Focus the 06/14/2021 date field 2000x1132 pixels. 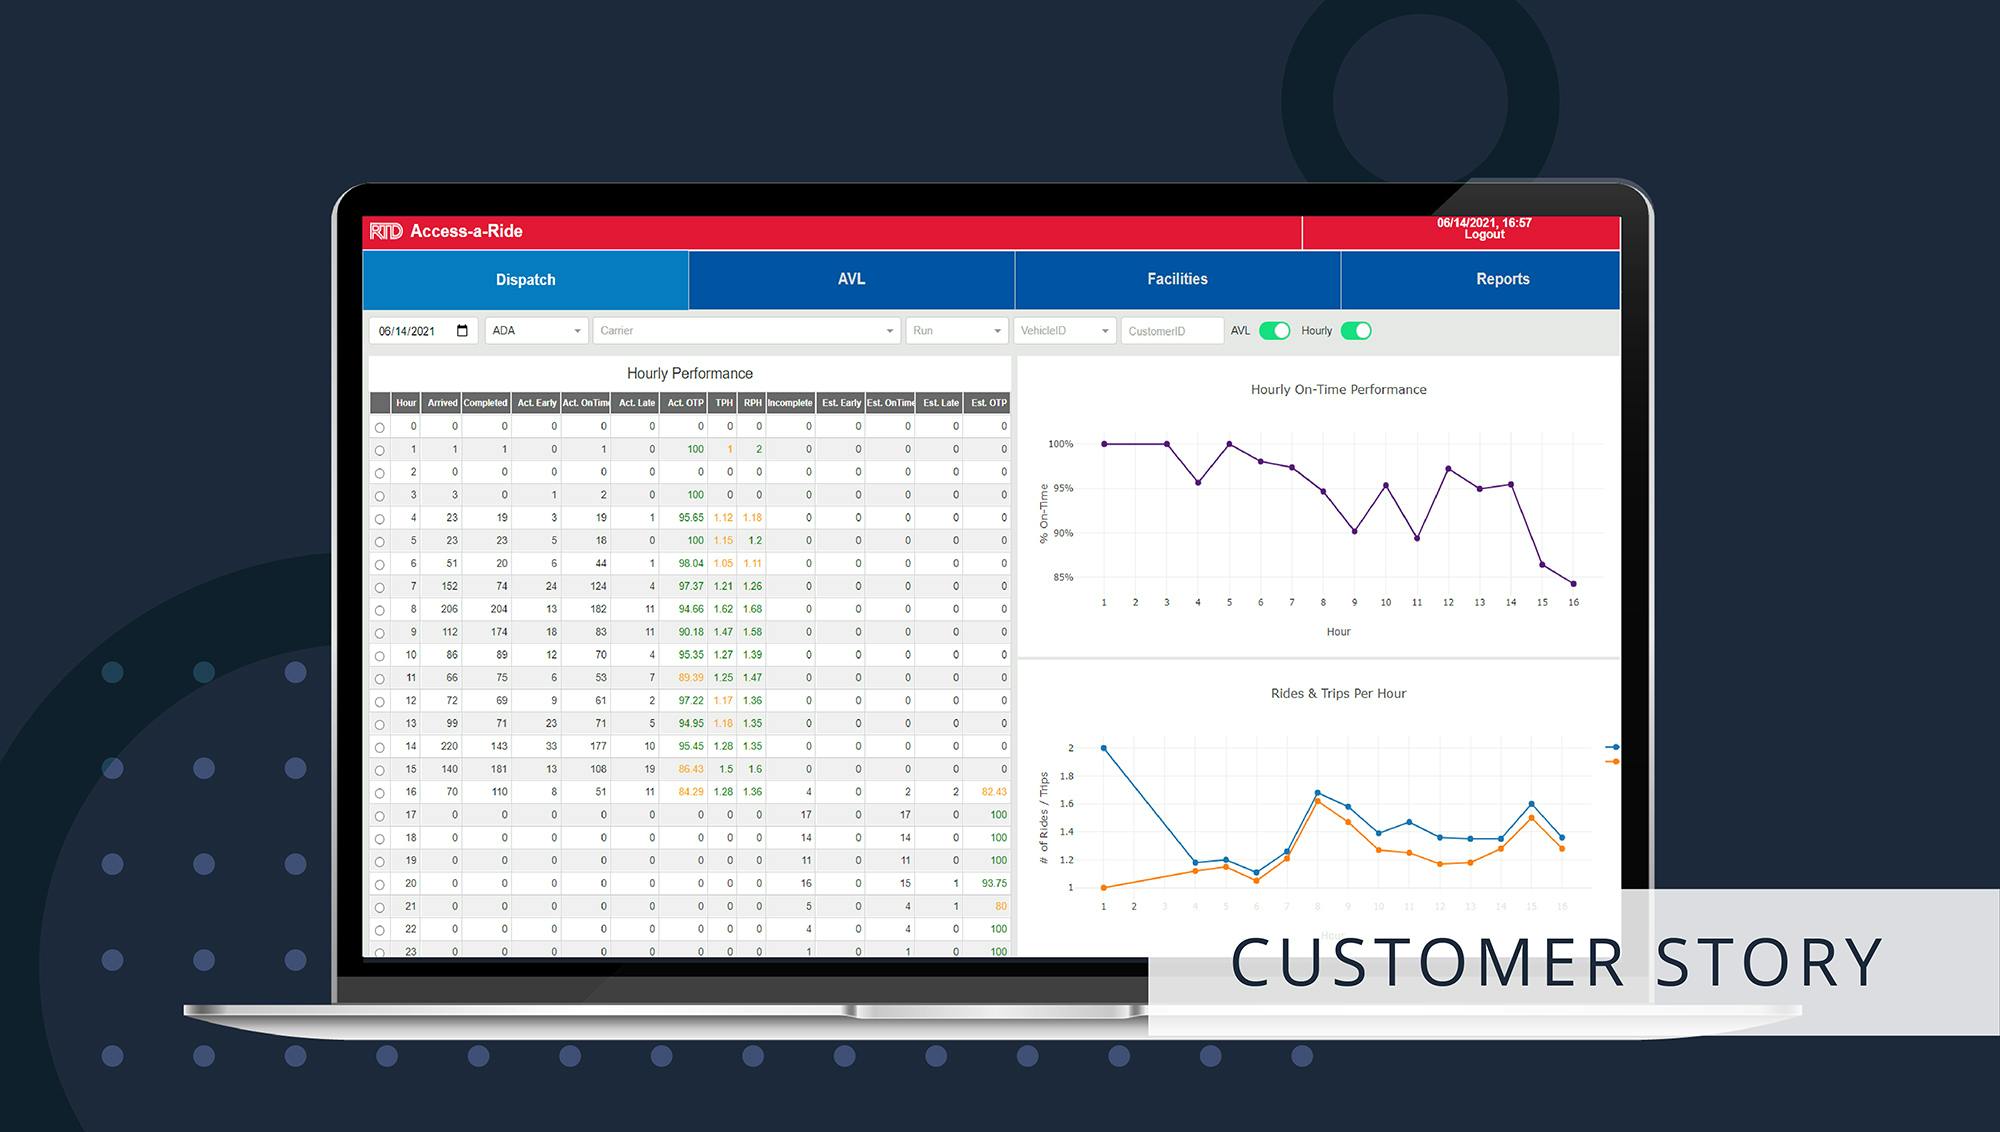pyautogui.click(x=424, y=331)
